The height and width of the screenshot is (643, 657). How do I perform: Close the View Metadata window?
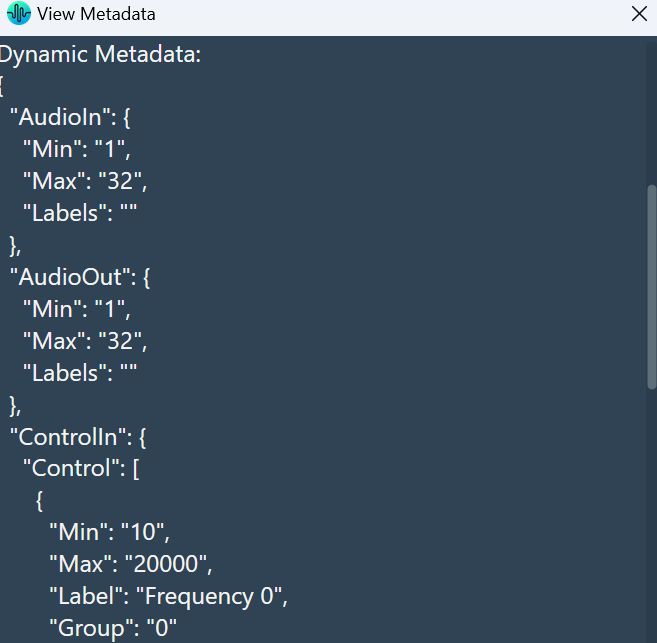point(639,14)
